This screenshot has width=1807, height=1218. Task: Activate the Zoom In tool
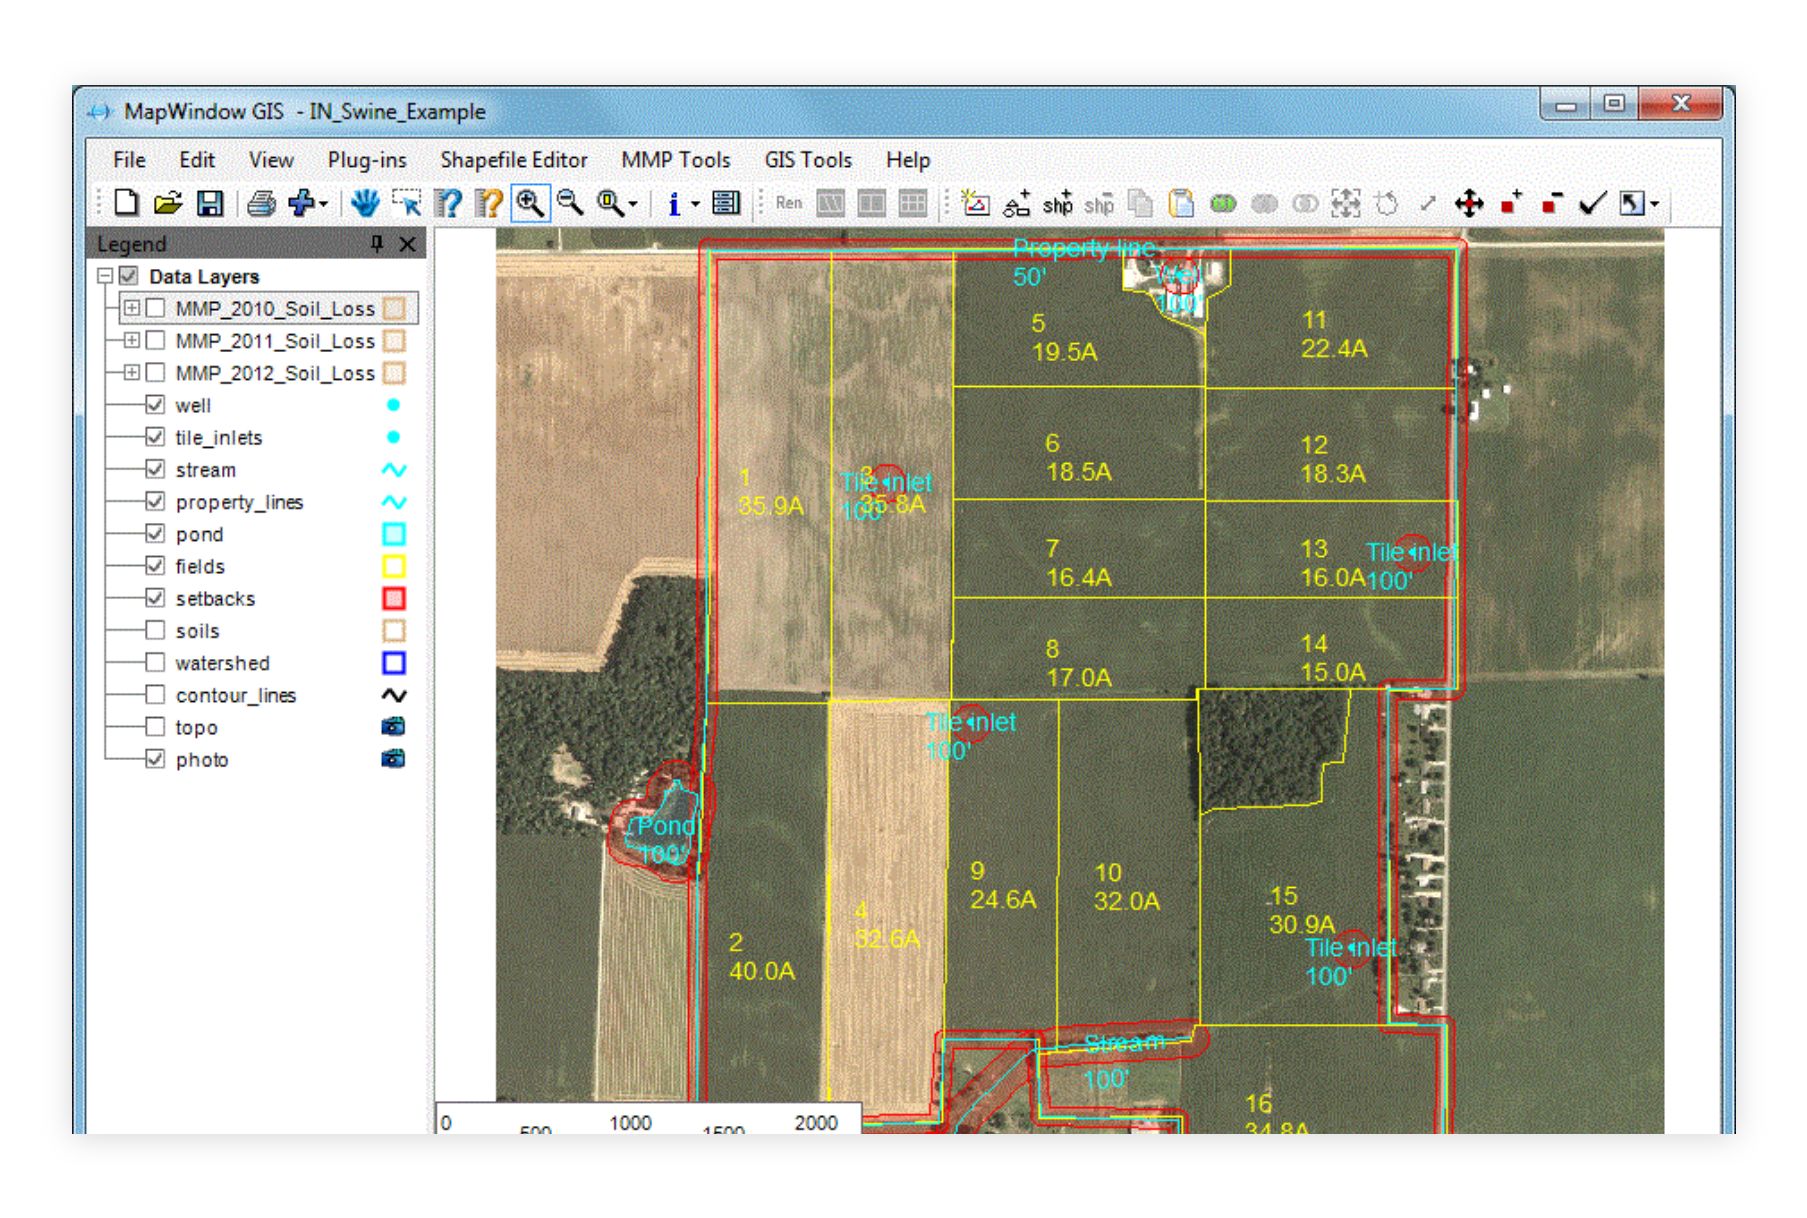click(531, 203)
